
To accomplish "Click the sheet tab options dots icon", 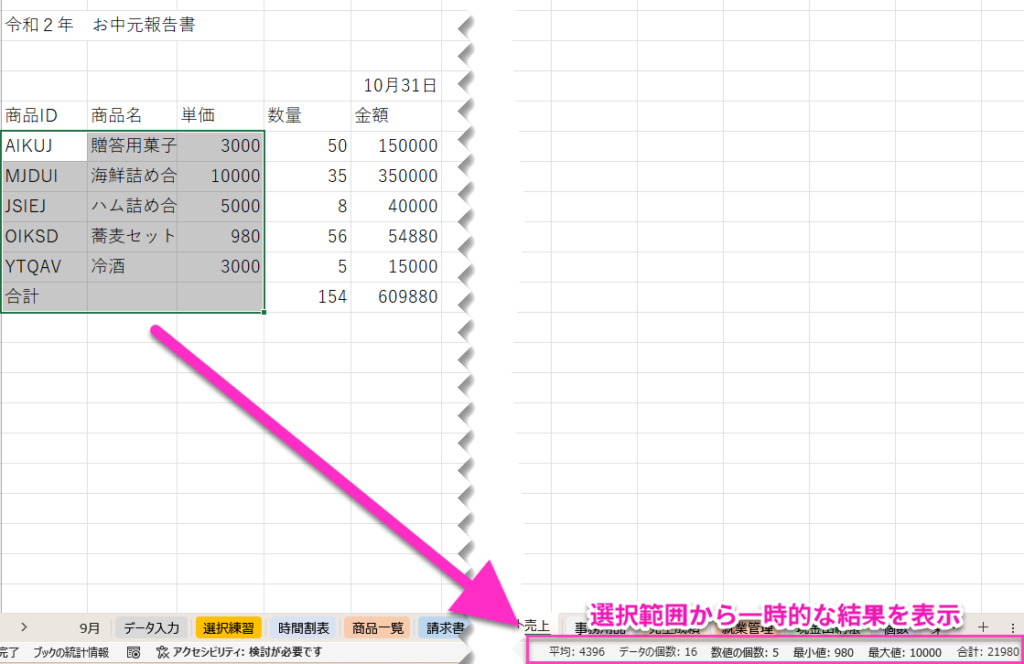I will 1012,627.
